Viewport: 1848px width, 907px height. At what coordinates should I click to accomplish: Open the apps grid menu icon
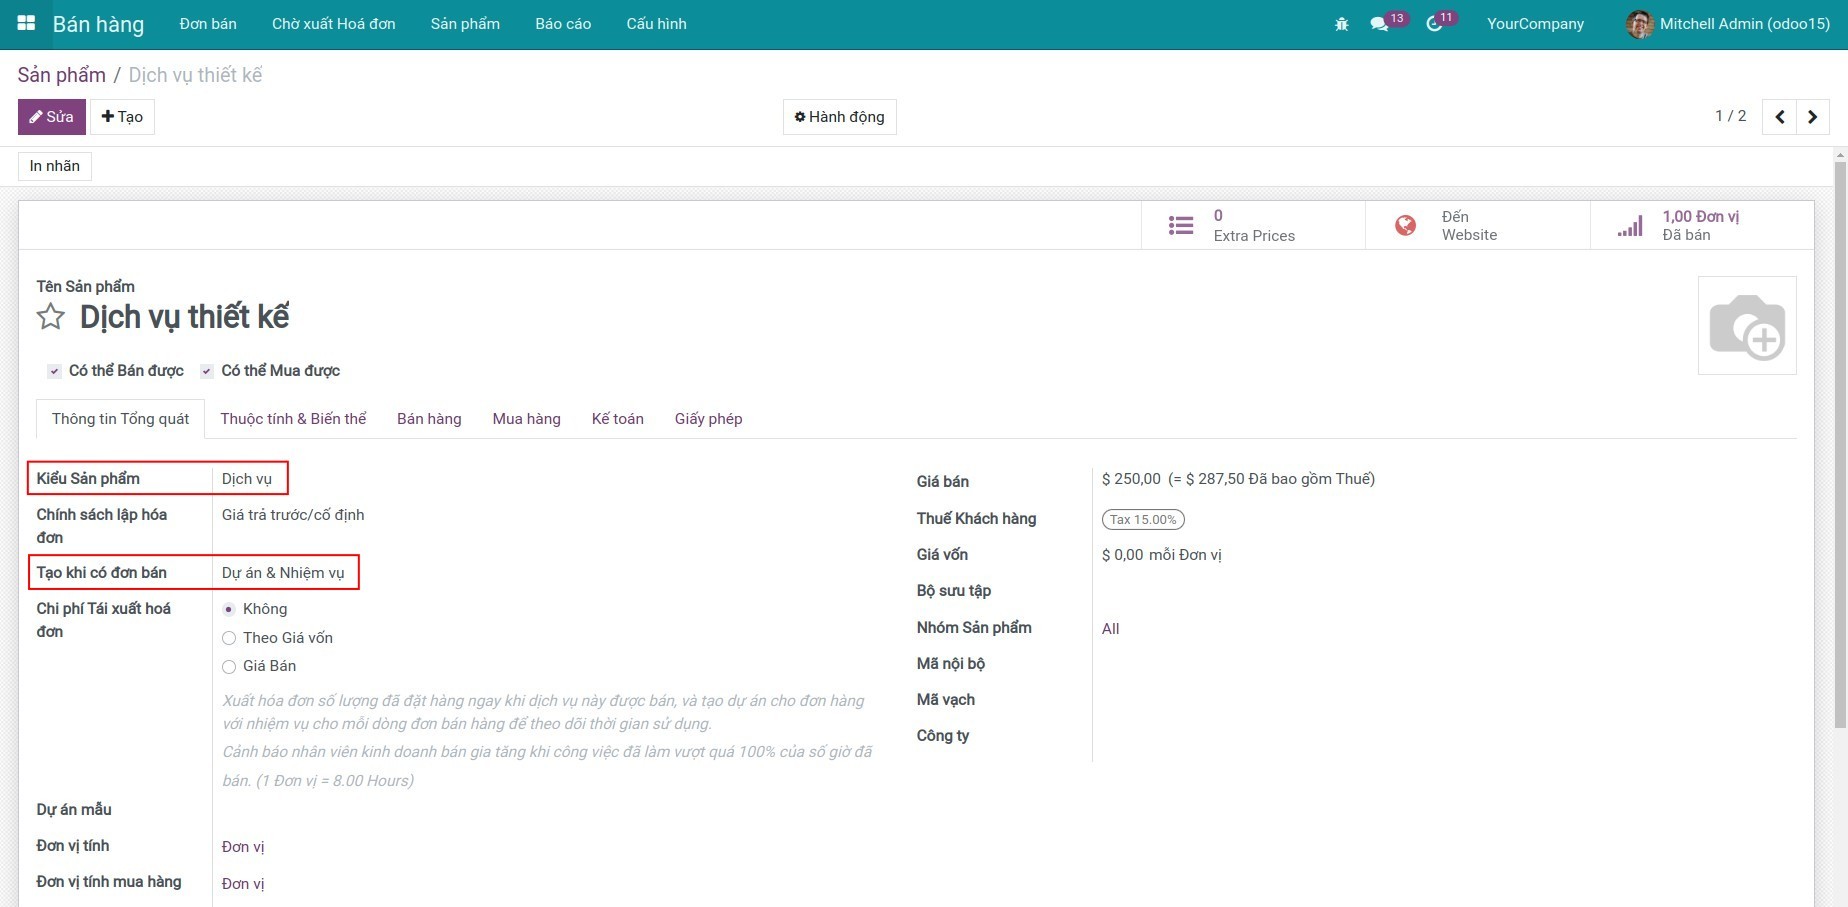27,23
